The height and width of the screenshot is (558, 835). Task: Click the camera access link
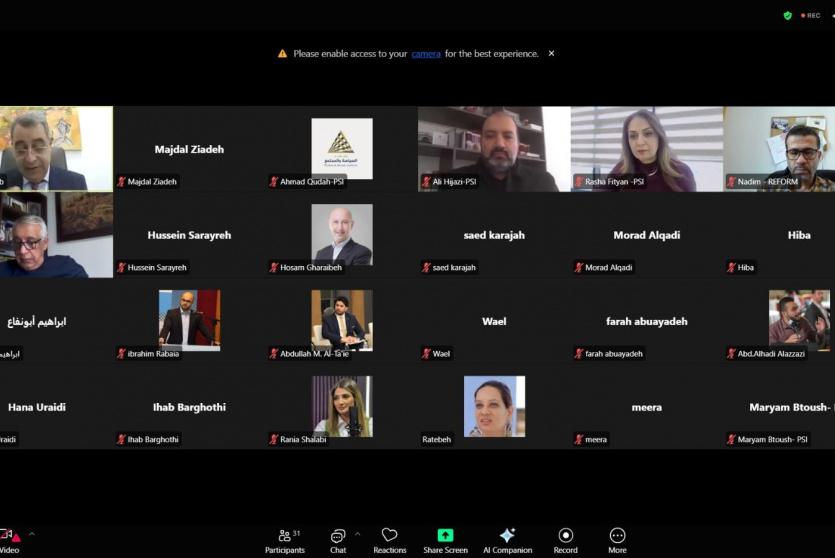pyautogui.click(x=426, y=54)
